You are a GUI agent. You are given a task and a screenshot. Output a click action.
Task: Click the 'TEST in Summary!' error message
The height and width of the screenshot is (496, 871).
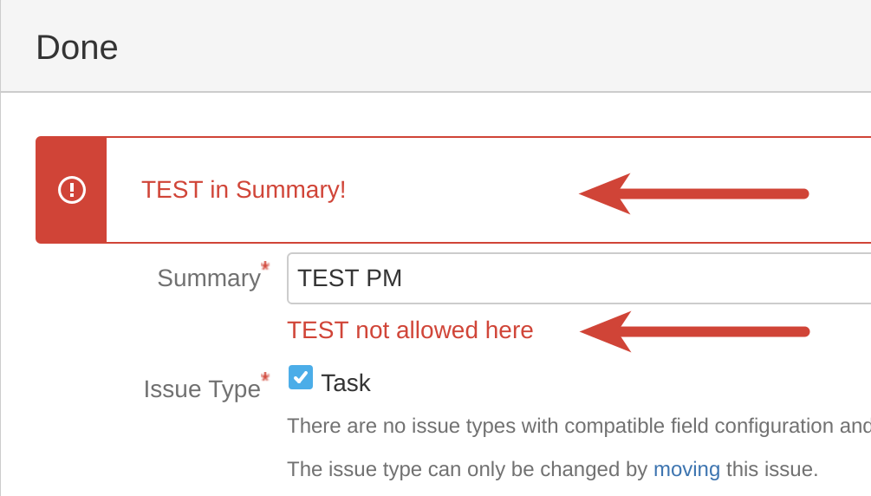point(244,190)
